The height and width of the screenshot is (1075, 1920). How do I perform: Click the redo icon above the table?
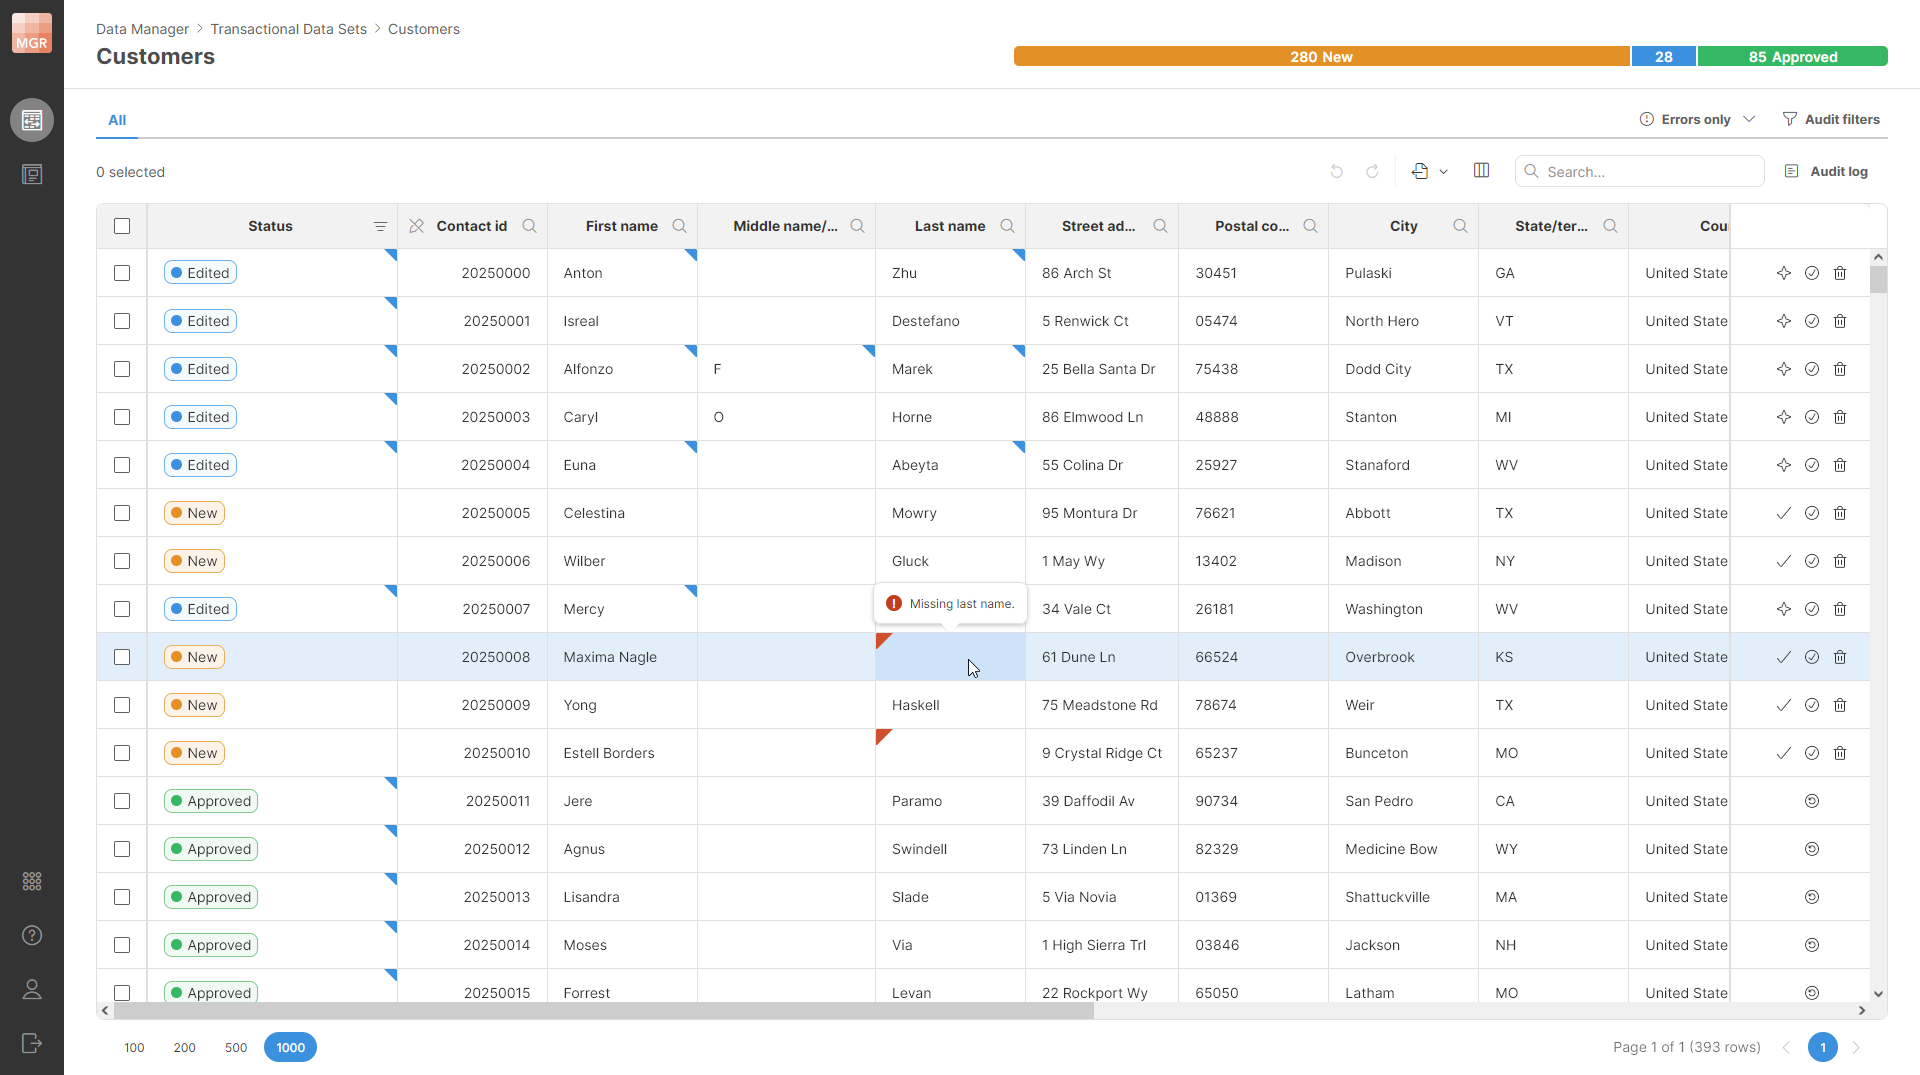pos(1372,171)
